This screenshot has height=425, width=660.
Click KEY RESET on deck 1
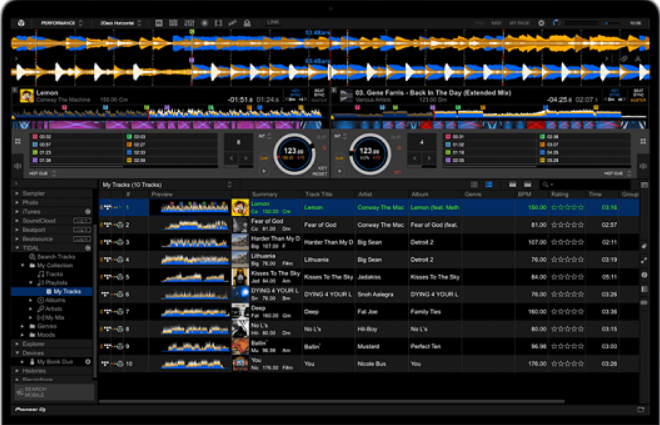320,171
